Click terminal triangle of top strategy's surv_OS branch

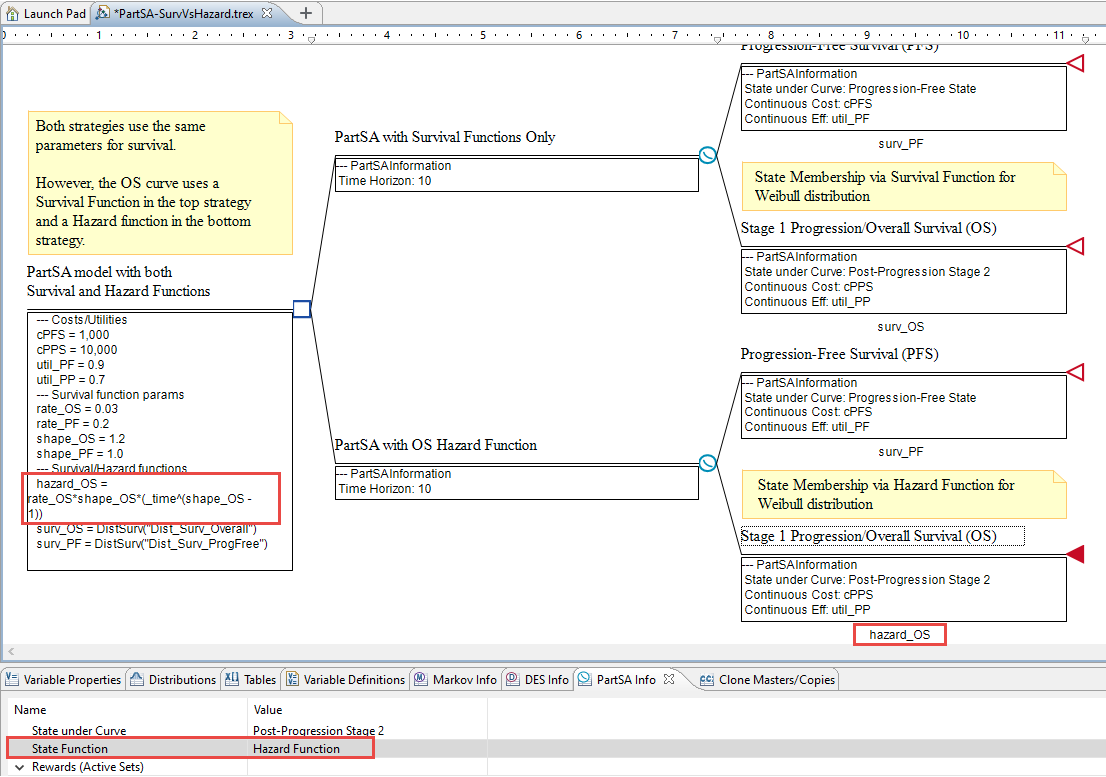point(1075,246)
